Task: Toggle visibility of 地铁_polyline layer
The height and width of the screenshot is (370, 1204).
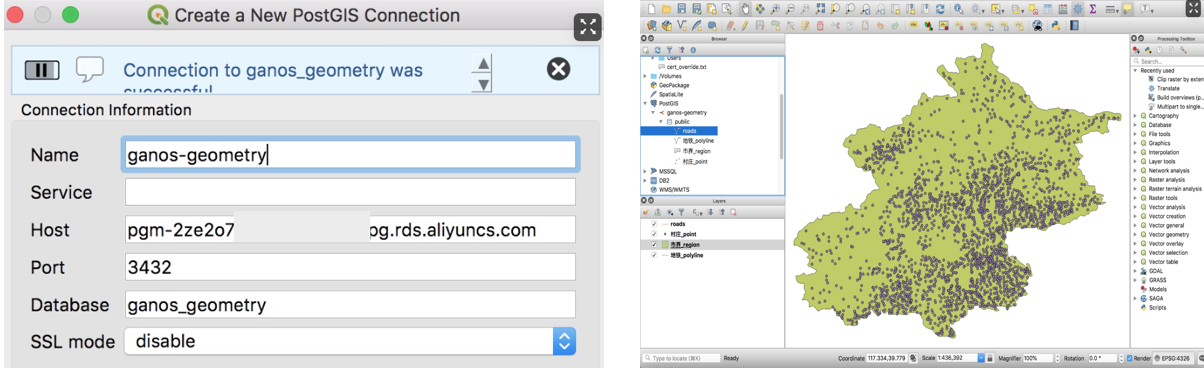Action: [654, 256]
